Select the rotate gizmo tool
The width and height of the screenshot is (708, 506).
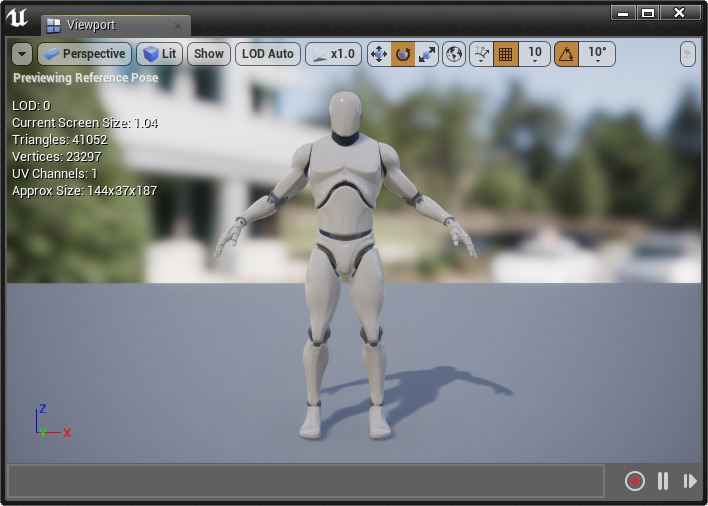tap(403, 54)
